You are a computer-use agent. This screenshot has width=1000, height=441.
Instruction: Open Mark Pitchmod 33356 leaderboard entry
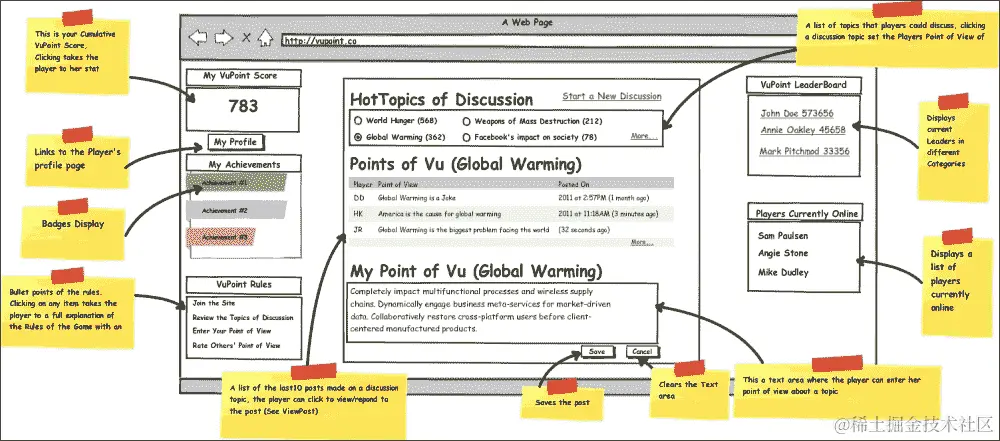point(805,151)
